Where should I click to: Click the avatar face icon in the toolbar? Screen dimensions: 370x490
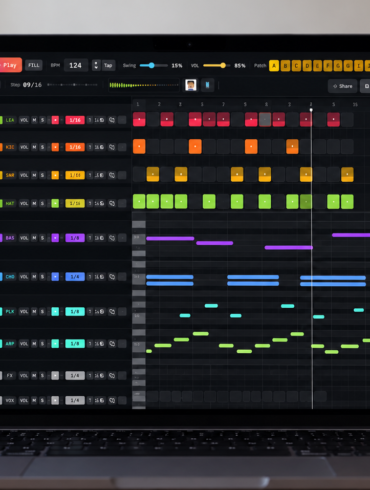tap(191, 85)
